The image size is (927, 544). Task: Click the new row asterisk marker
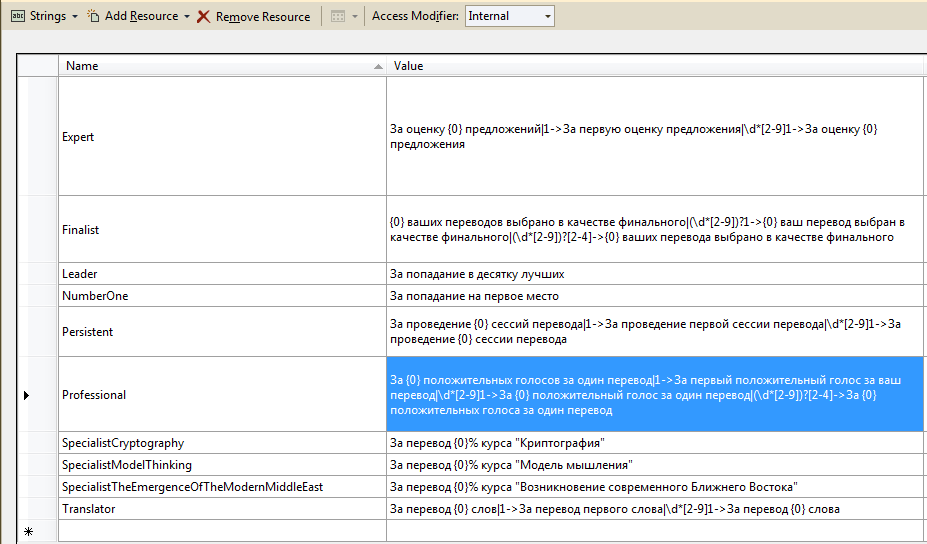click(27, 532)
